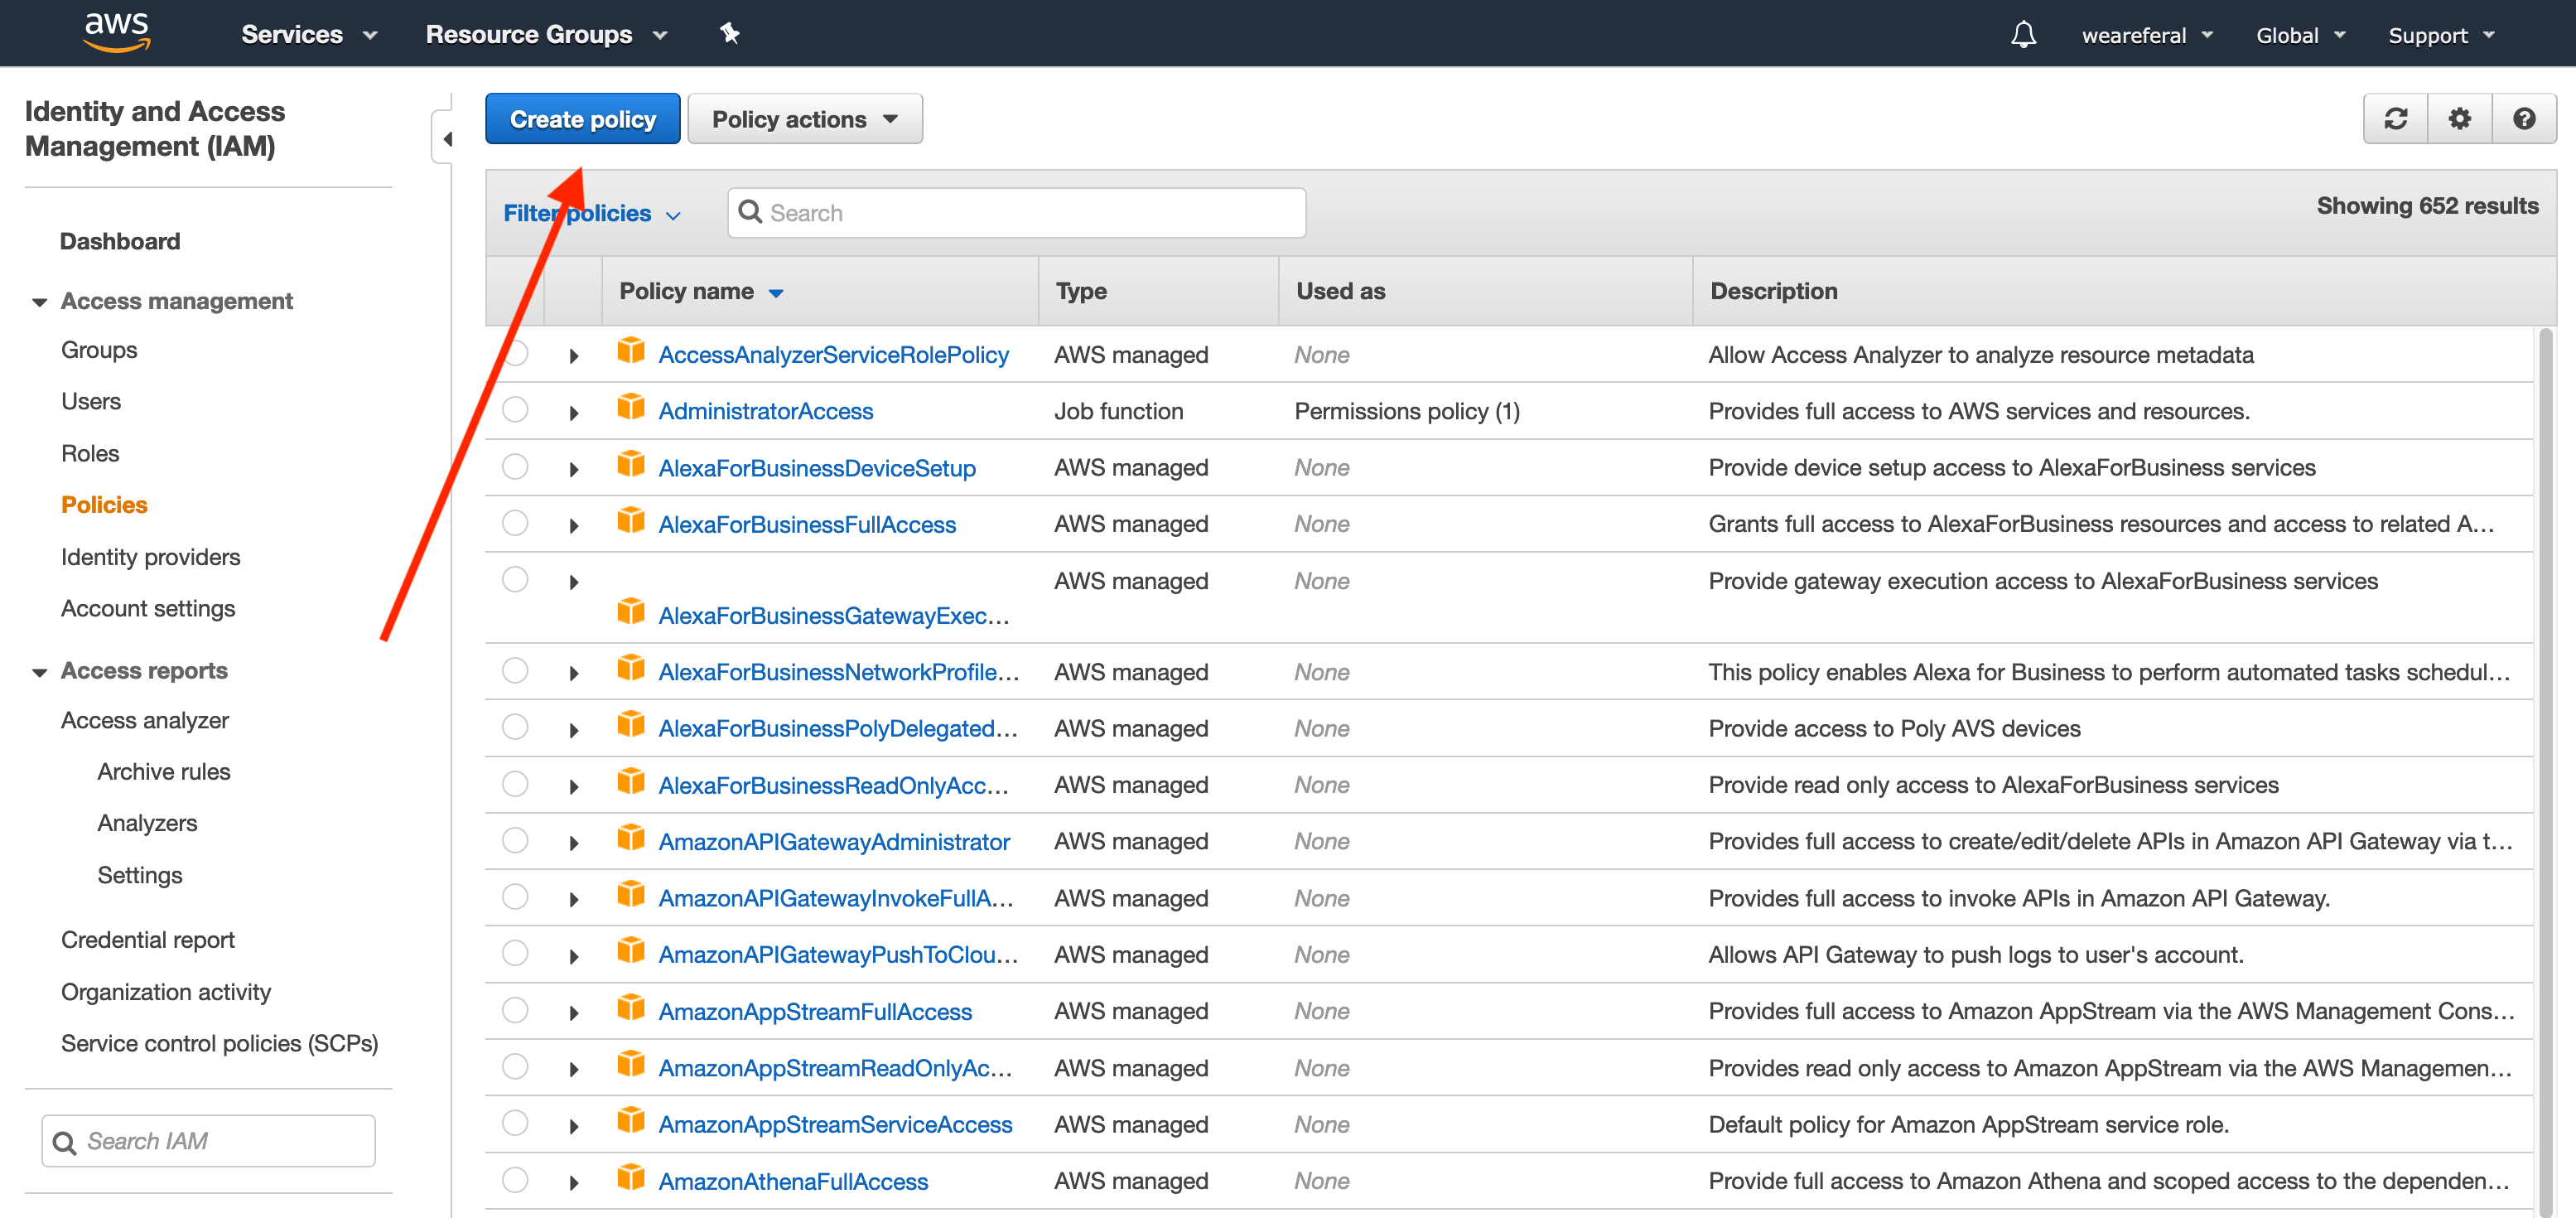Open the Global region dropdown

click(2300, 35)
